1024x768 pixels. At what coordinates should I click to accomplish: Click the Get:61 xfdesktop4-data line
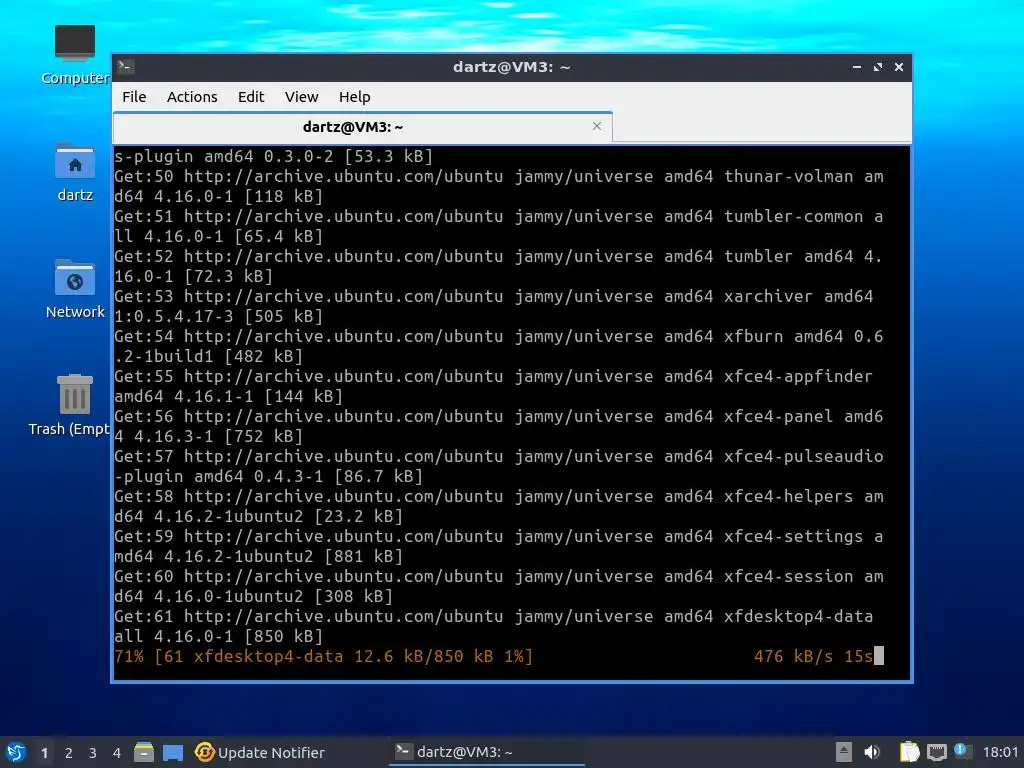pos(494,626)
